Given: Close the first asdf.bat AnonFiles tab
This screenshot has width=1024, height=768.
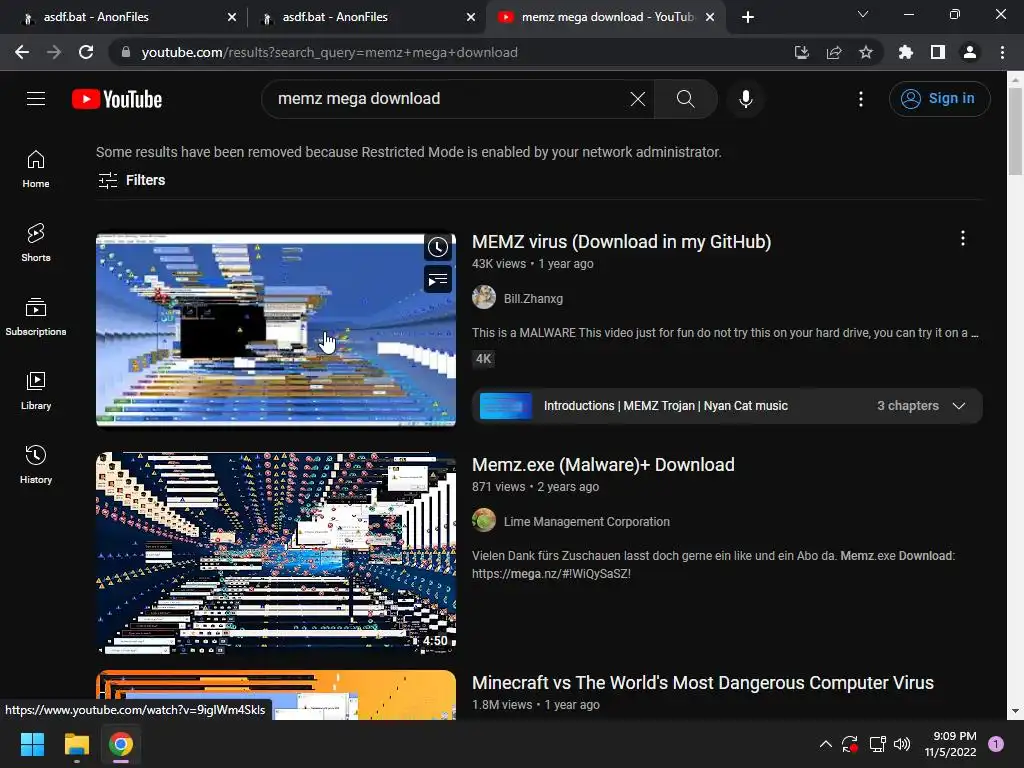Looking at the screenshot, I should [x=232, y=17].
